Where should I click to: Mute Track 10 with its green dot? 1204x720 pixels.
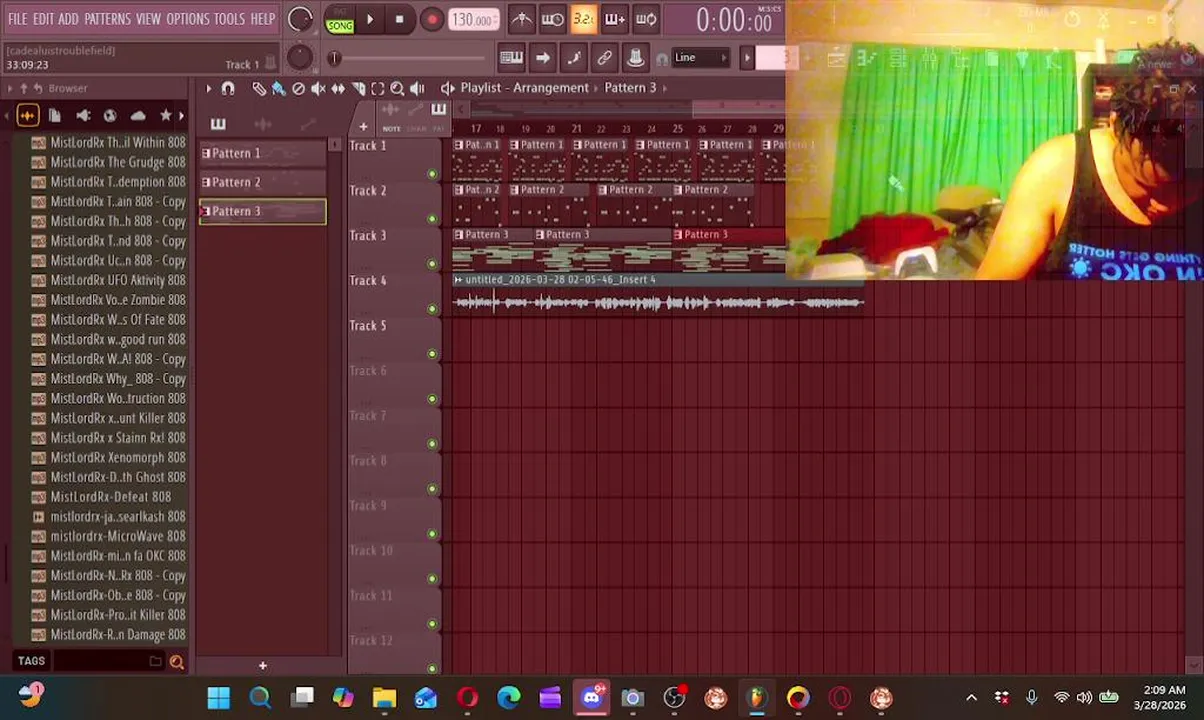(x=432, y=579)
